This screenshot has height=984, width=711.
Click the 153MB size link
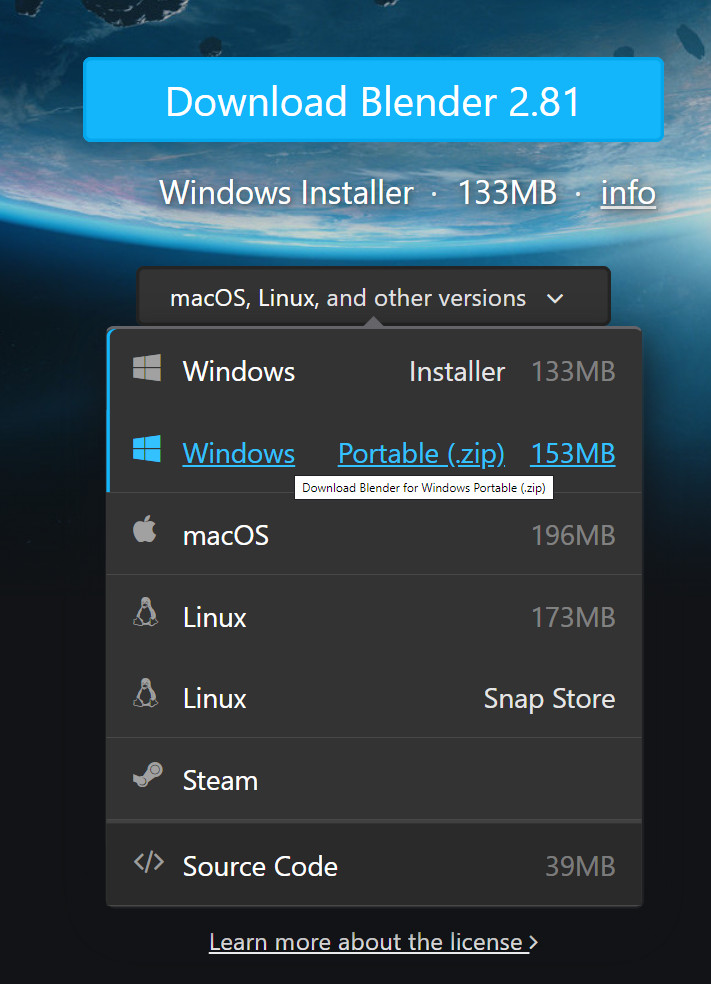coord(573,454)
